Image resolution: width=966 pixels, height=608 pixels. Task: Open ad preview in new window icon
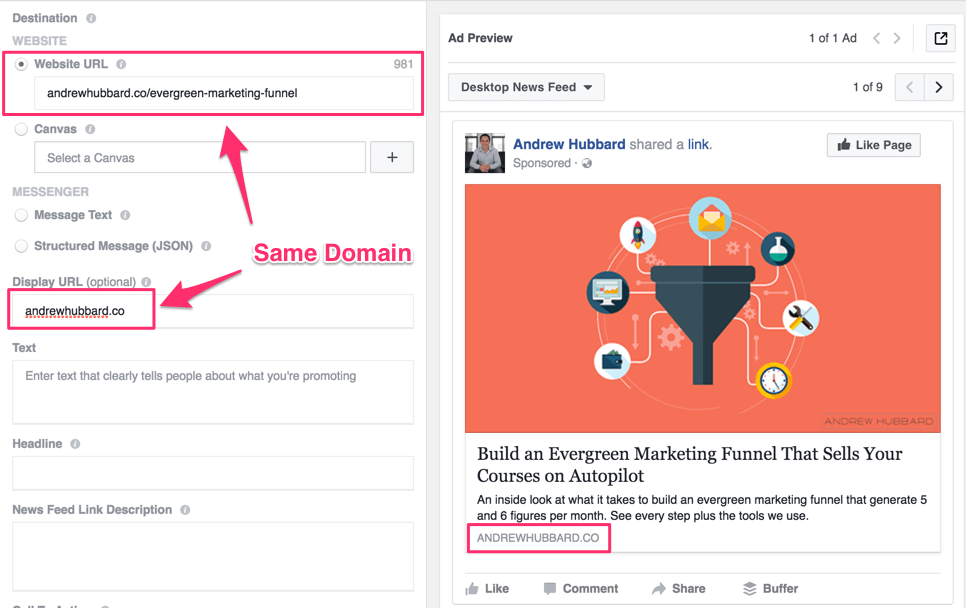[x=940, y=38]
